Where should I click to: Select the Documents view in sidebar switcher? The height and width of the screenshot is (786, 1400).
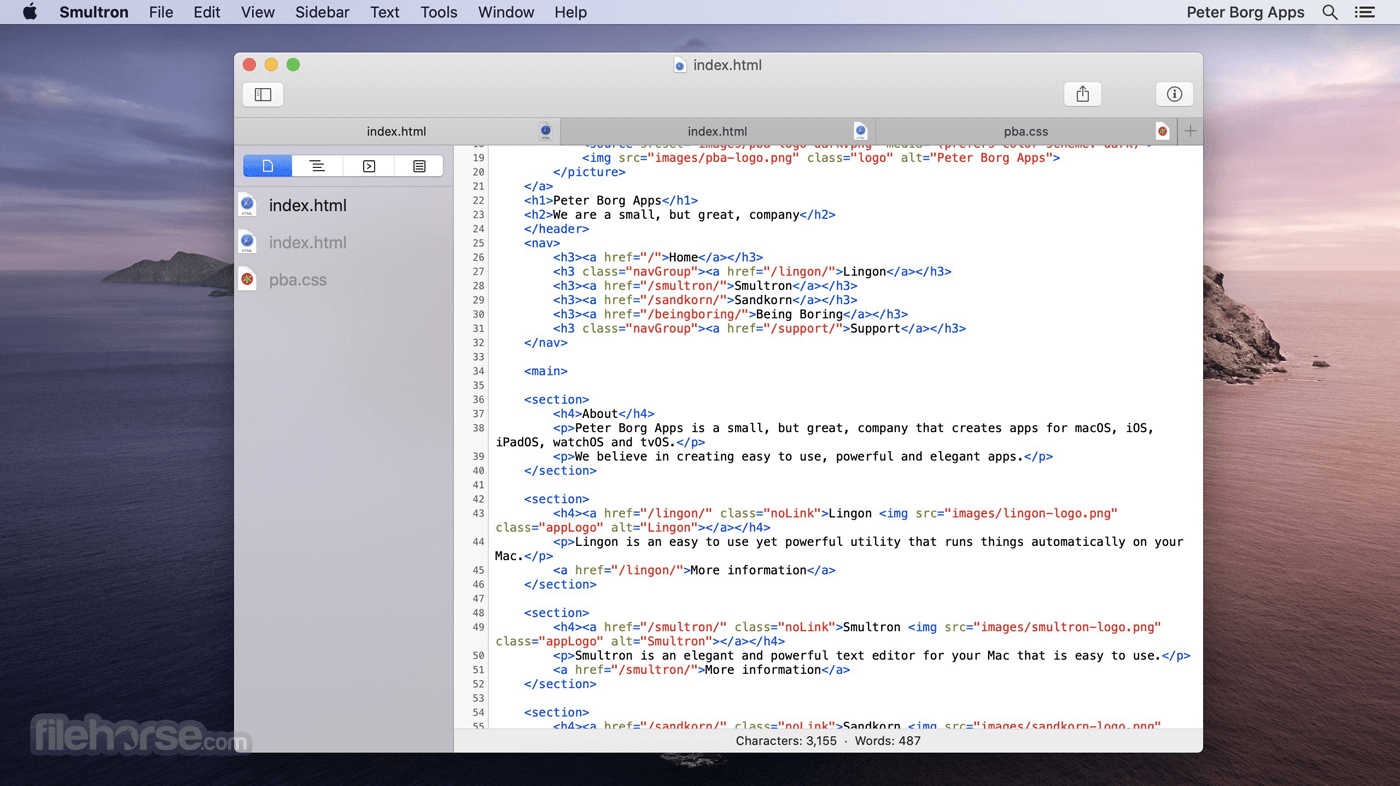point(268,166)
